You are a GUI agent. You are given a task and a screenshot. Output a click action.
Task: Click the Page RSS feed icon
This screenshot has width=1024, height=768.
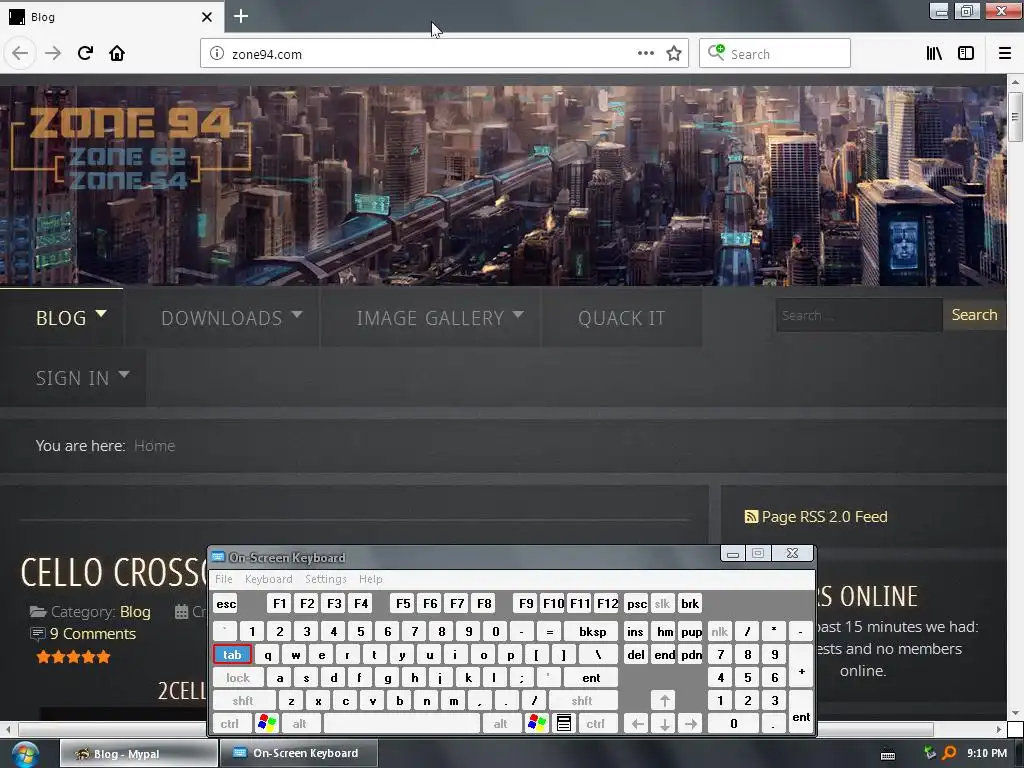coord(751,517)
